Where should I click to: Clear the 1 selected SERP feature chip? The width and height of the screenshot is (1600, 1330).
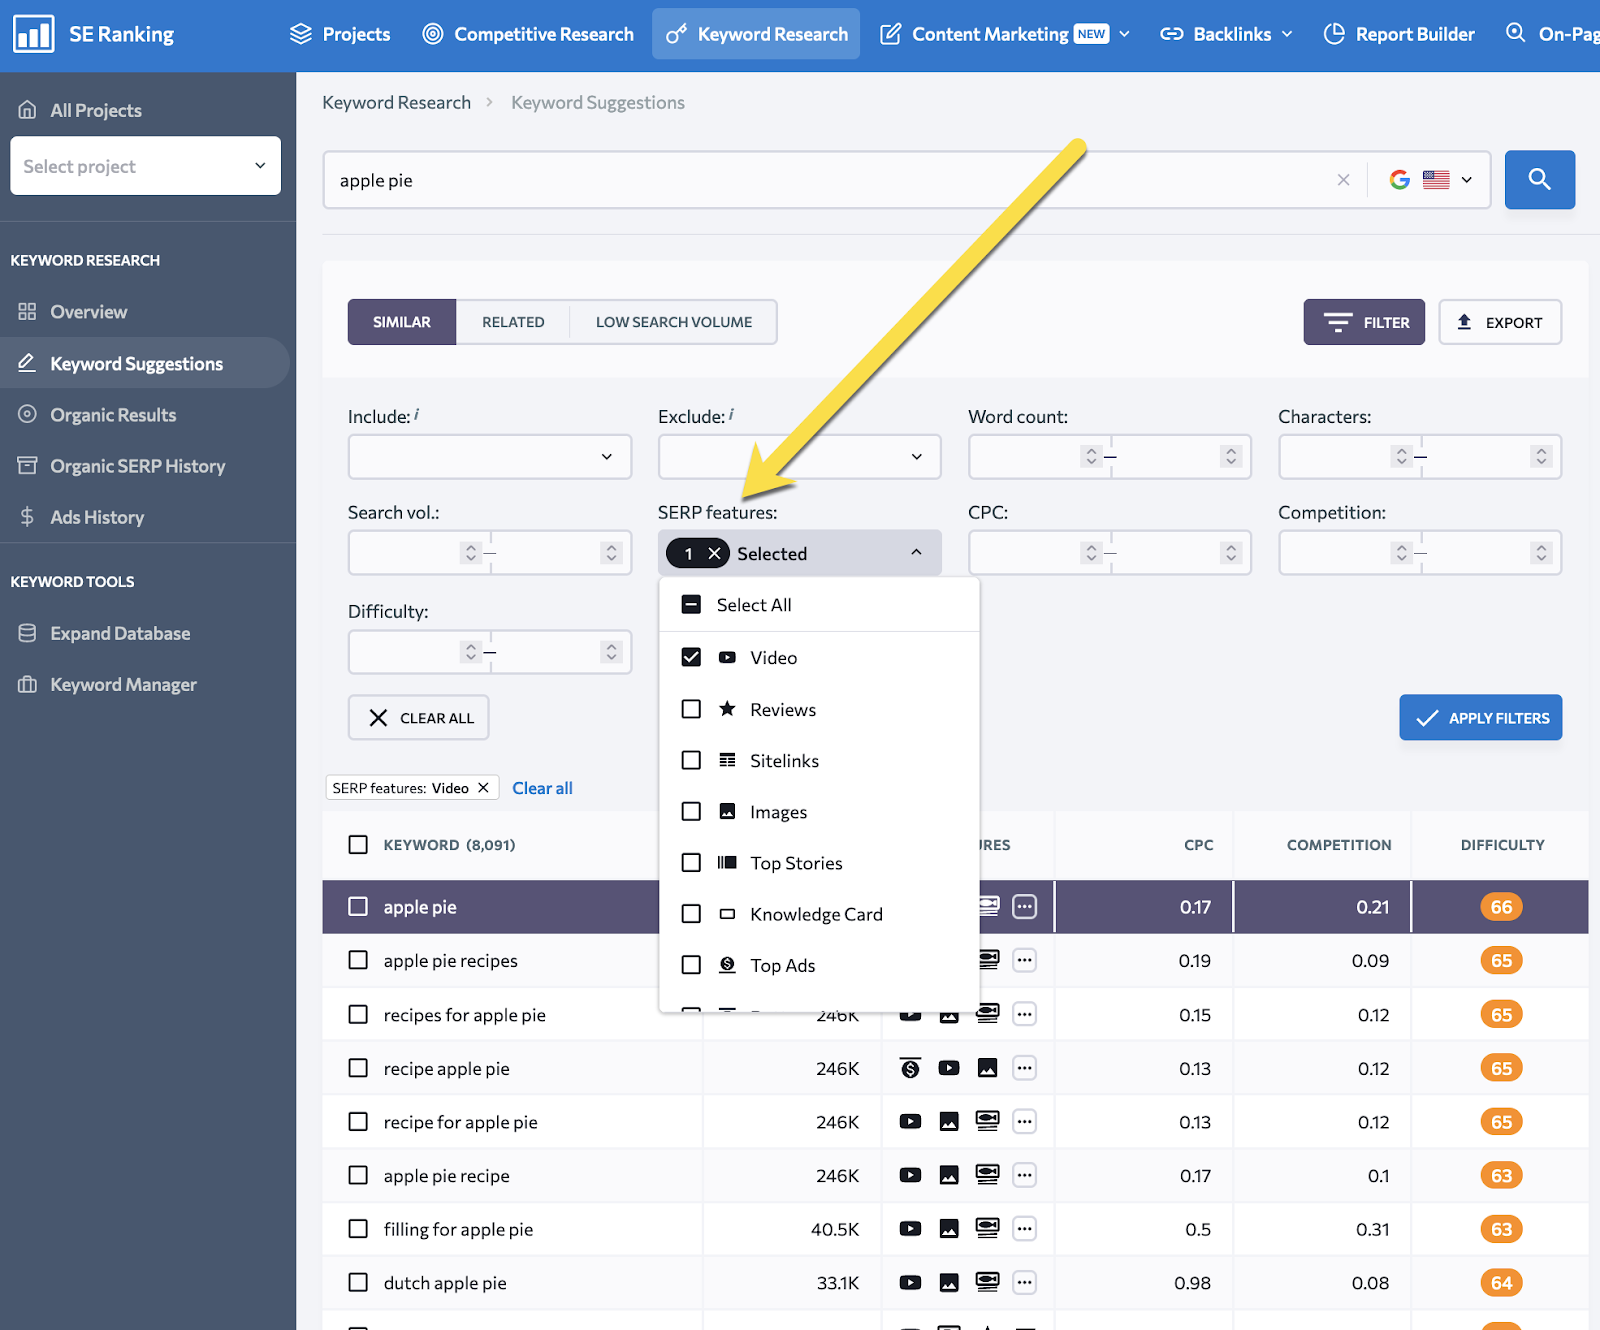pos(714,554)
